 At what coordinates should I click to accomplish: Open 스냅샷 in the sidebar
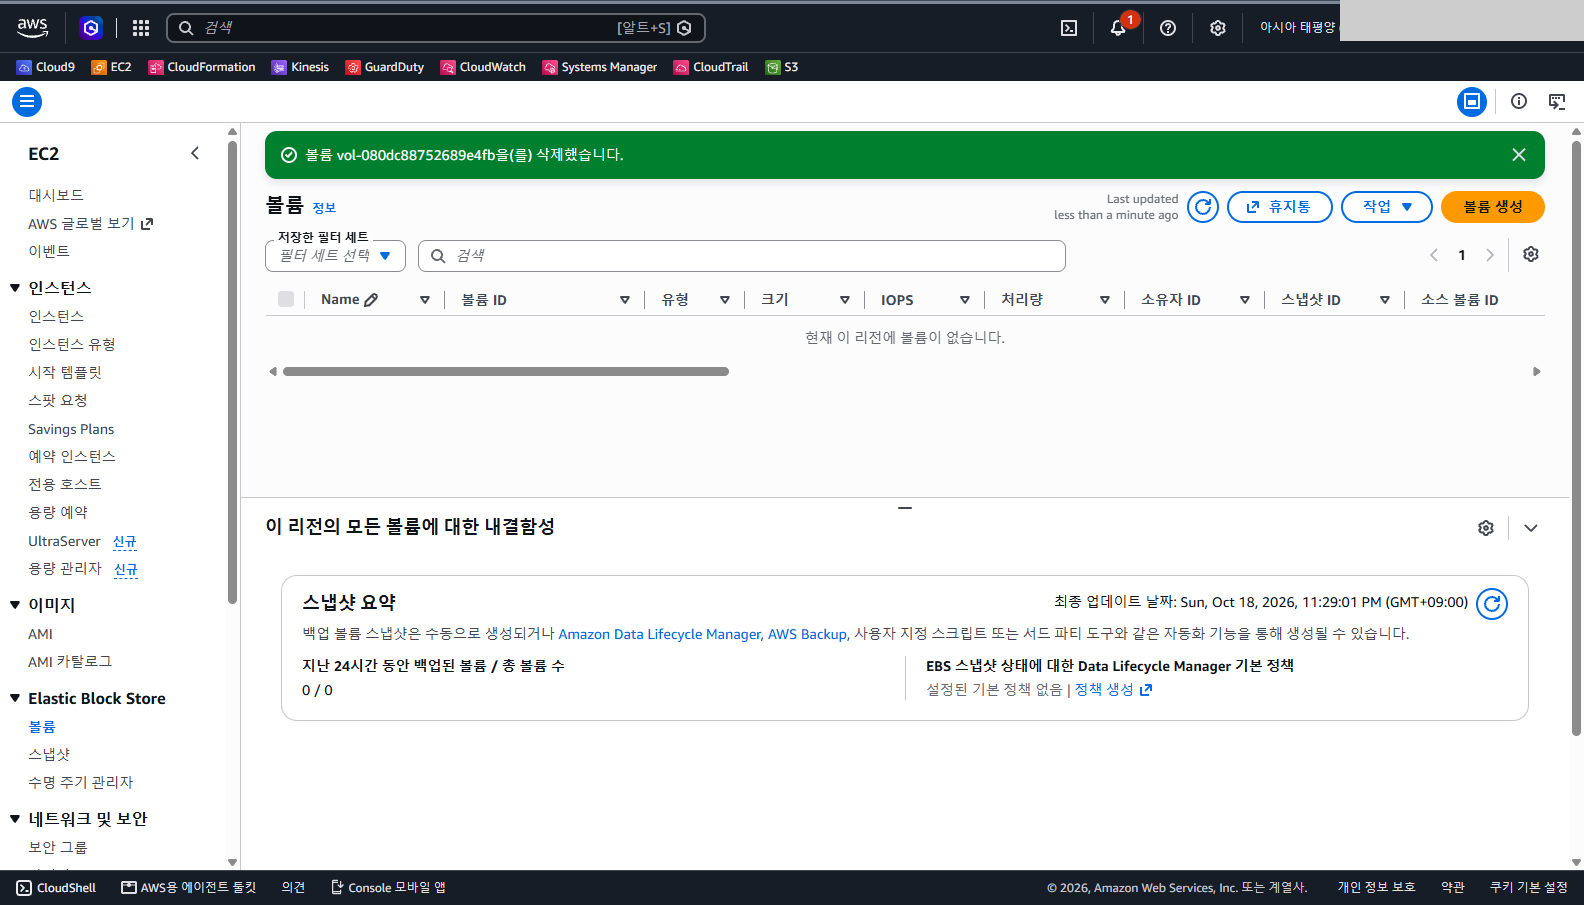click(x=49, y=754)
